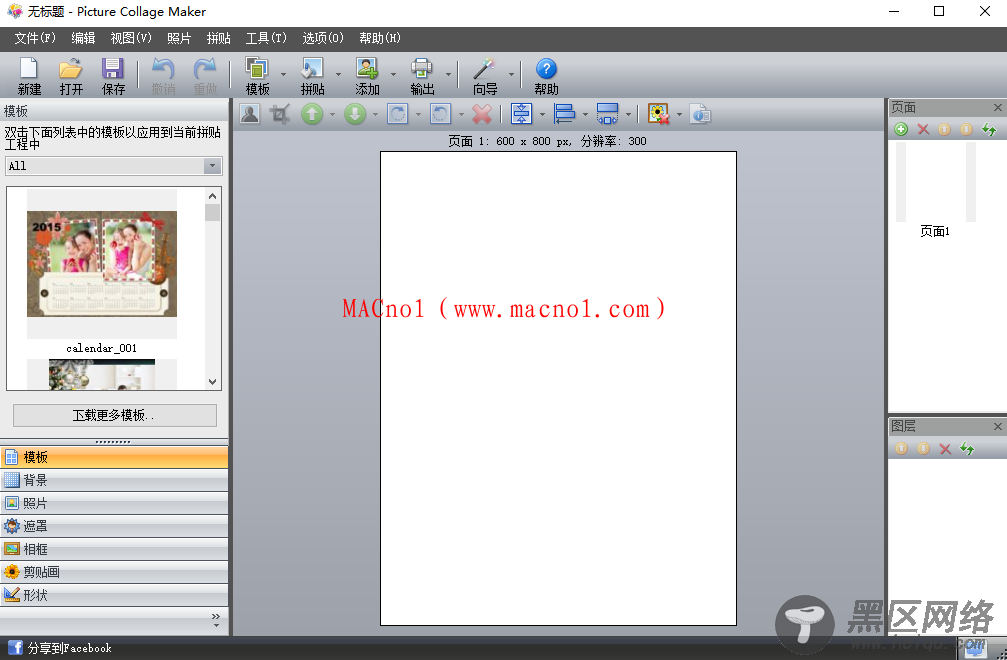Click the 重做 (Redo) arrow icon
This screenshot has width=1007, height=660.
click(205, 69)
